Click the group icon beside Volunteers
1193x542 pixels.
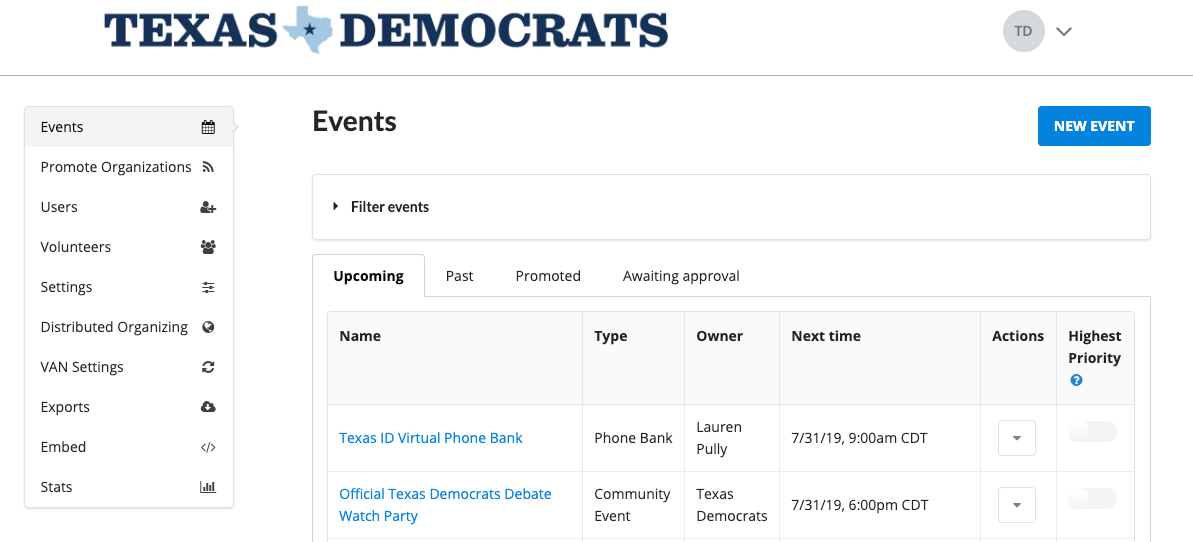click(x=208, y=247)
